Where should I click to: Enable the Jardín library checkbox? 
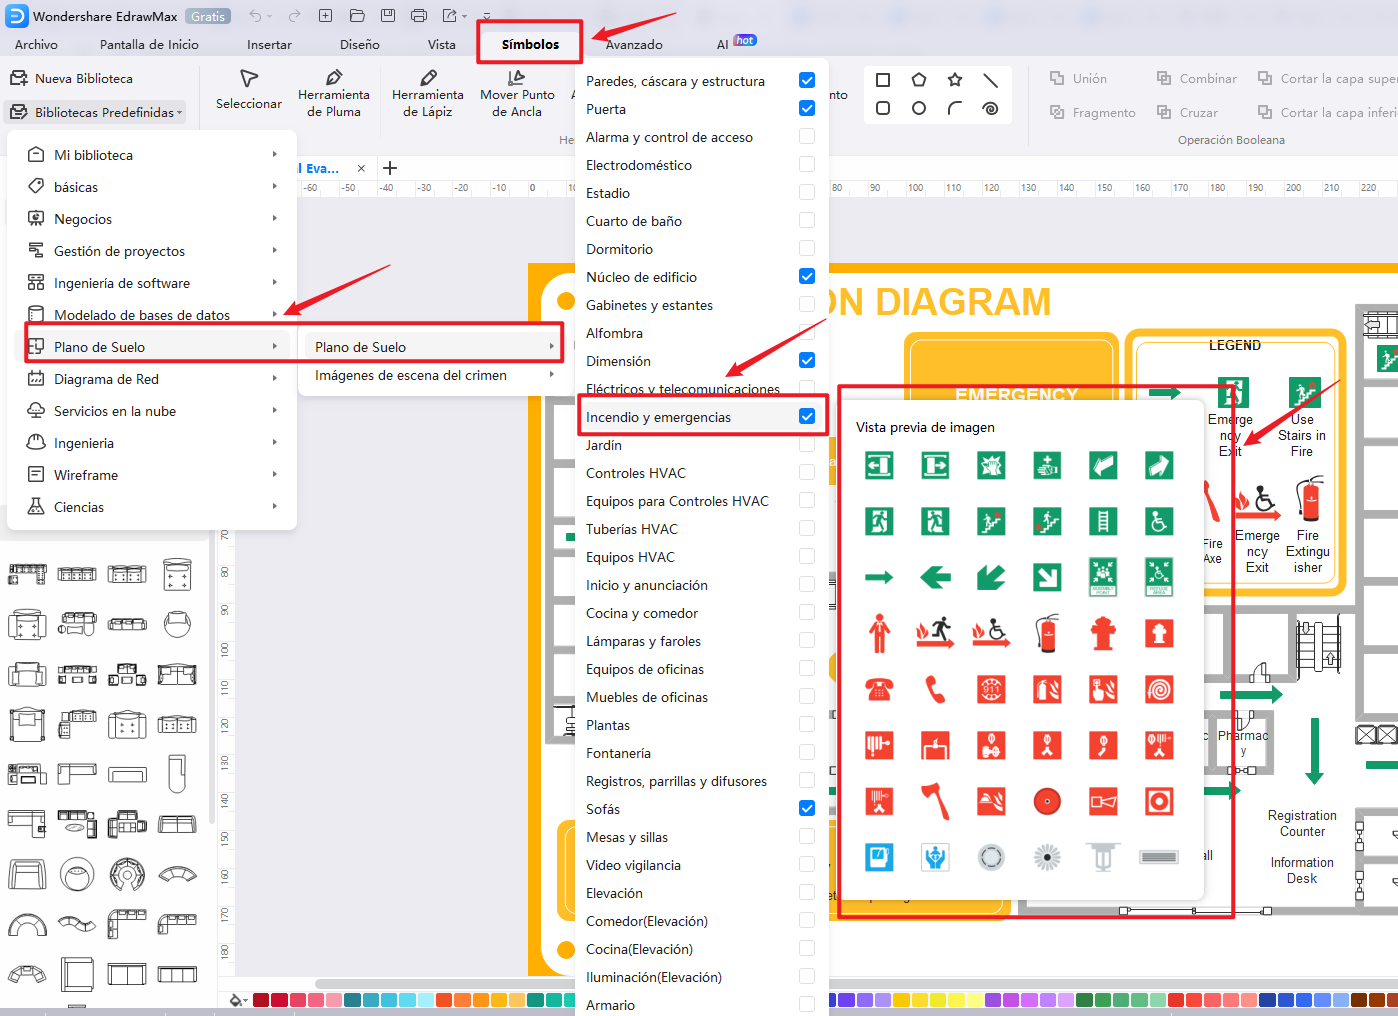[x=807, y=445]
